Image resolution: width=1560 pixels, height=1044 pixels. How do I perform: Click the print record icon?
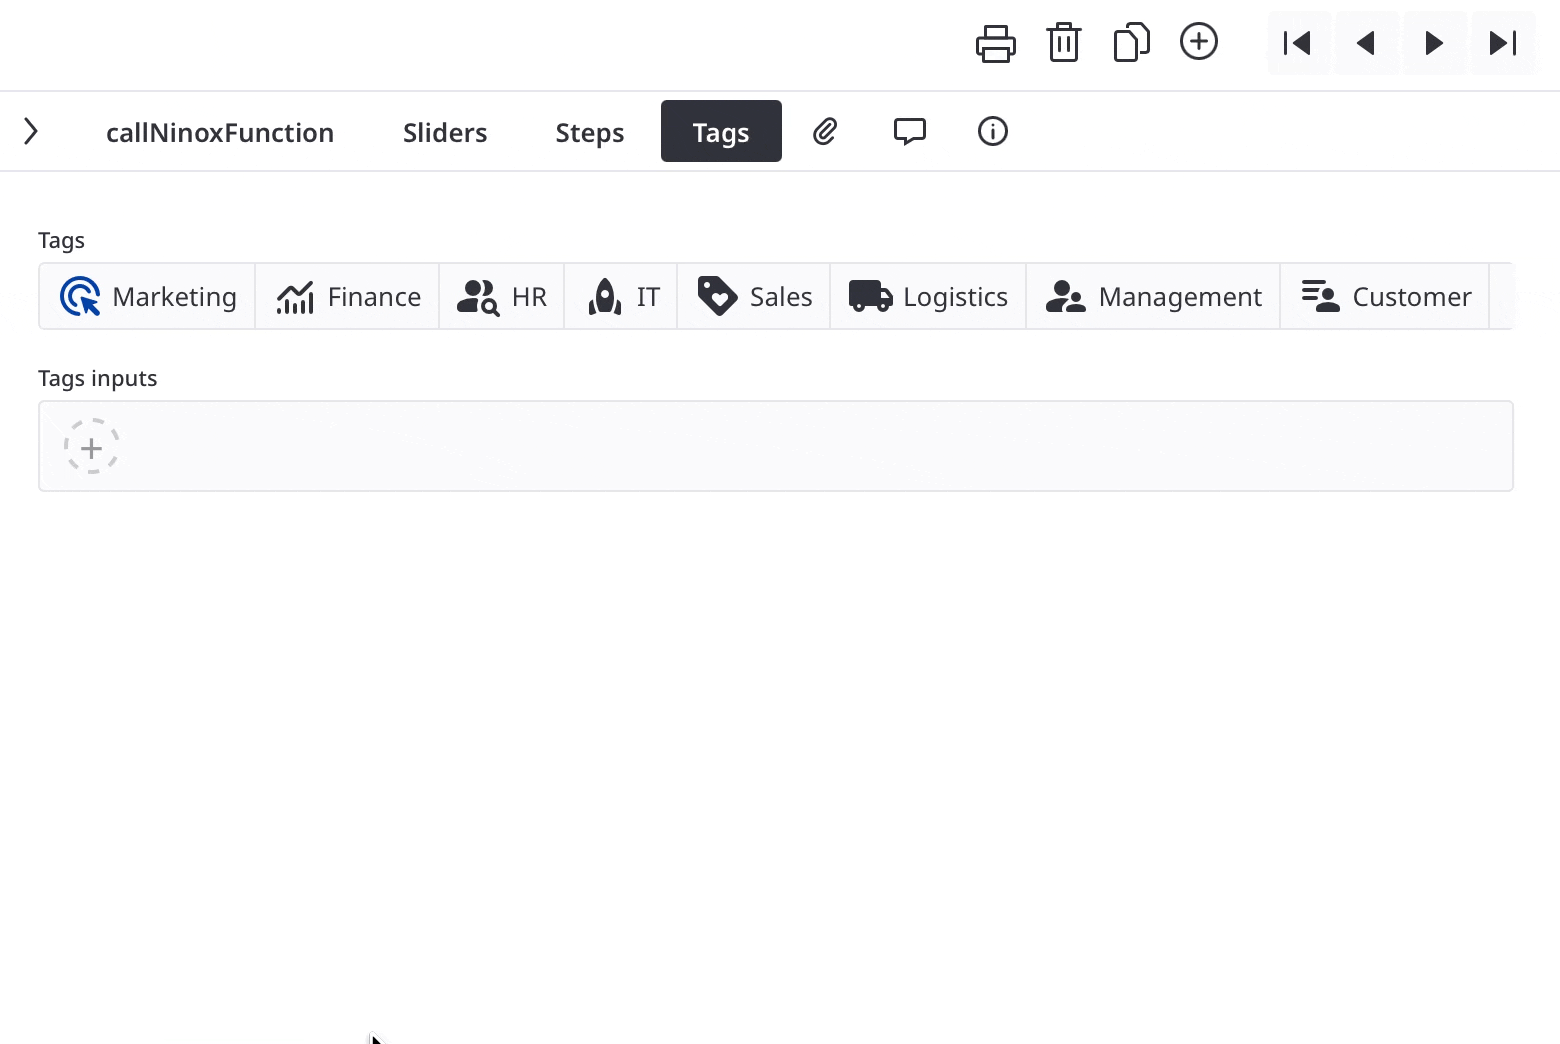pyautogui.click(x=995, y=43)
